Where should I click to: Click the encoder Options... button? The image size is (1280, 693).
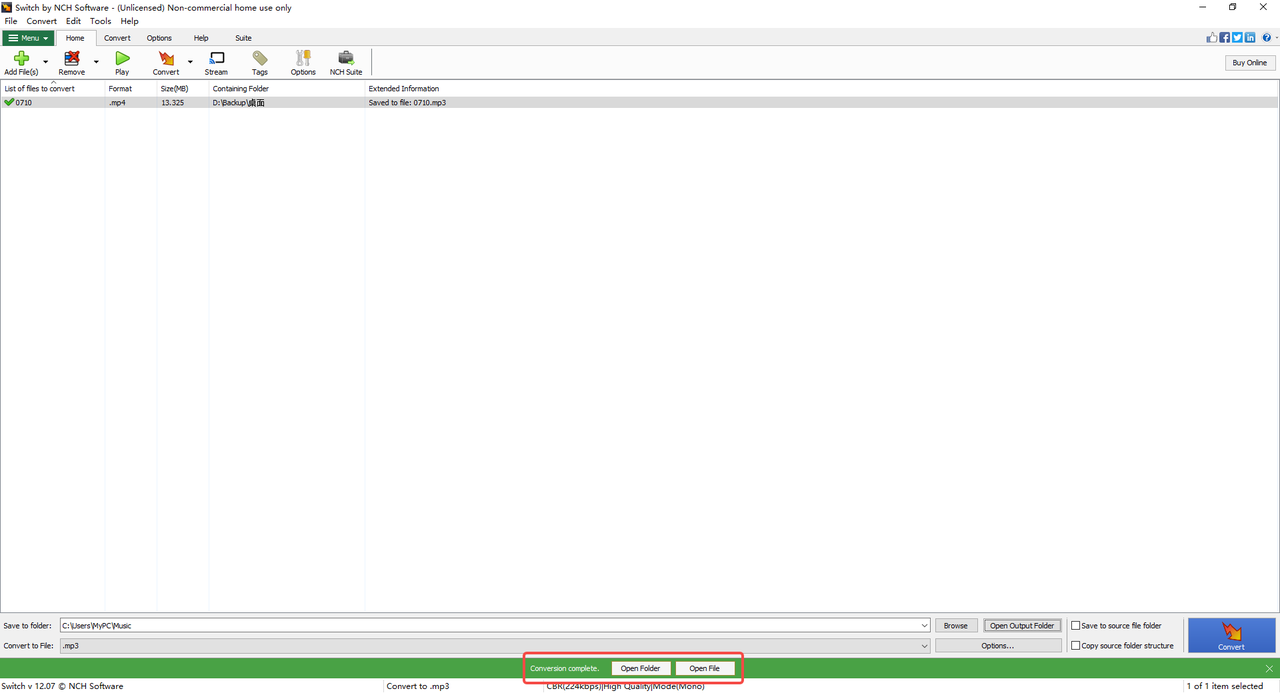tap(998, 646)
